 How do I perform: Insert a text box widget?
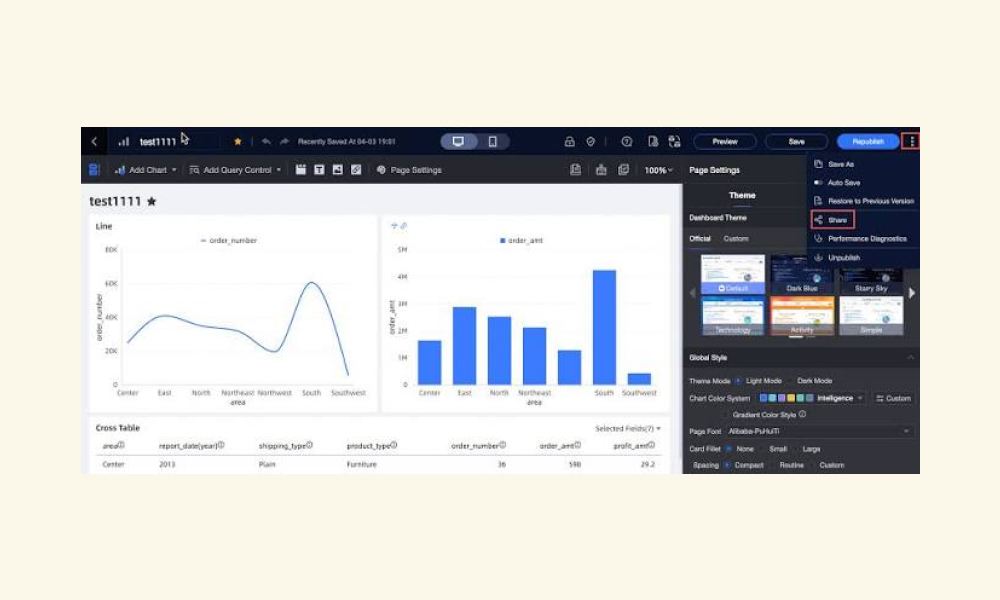pyautogui.click(x=319, y=170)
